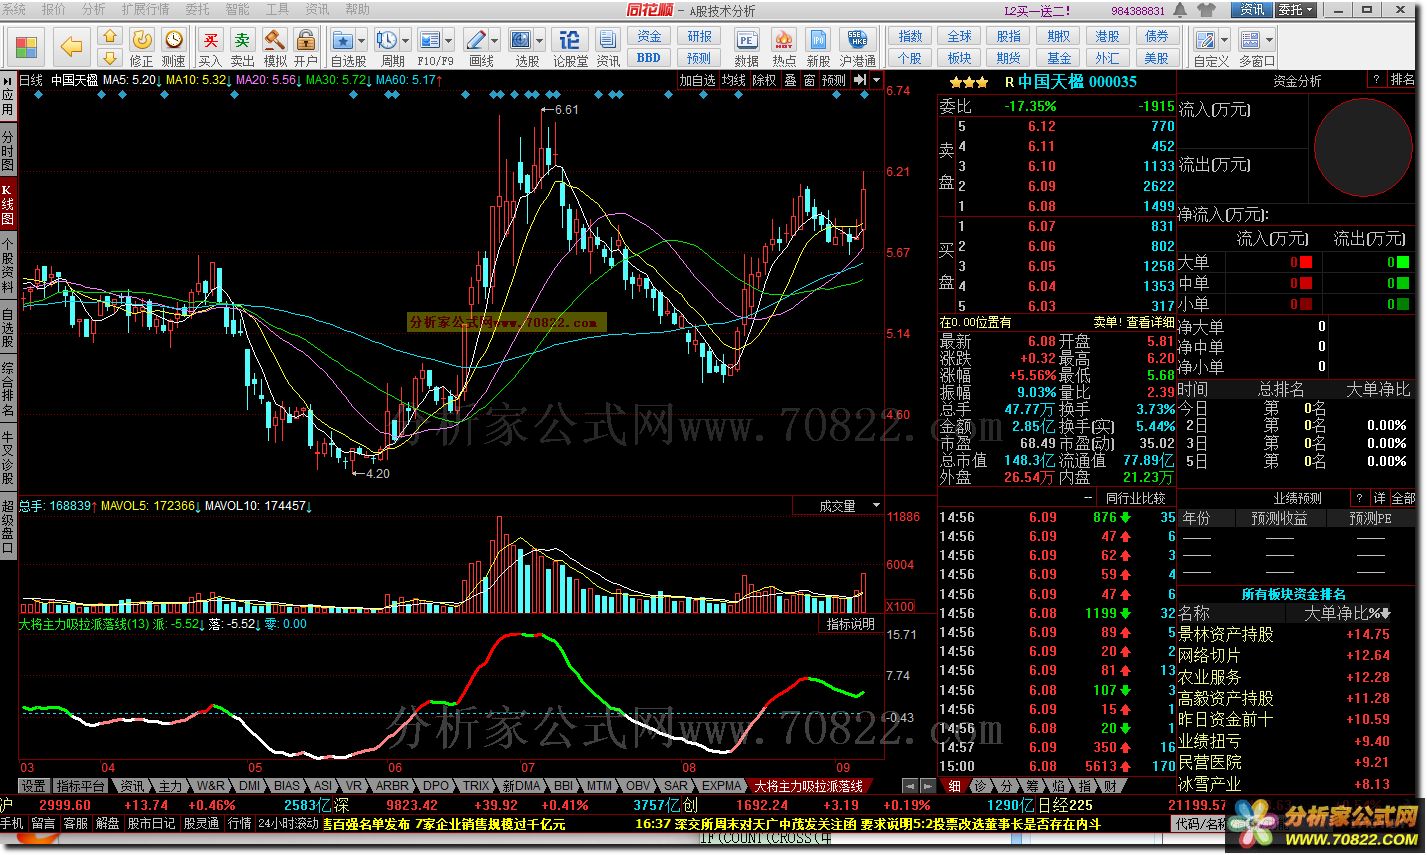Open the 报价 menu
1427x855 pixels.
[54, 9]
